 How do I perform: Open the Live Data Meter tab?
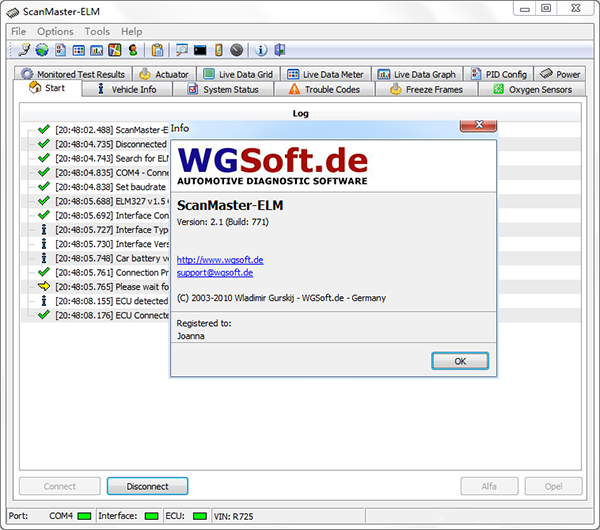pyautogui.click(x=325, y=74)
